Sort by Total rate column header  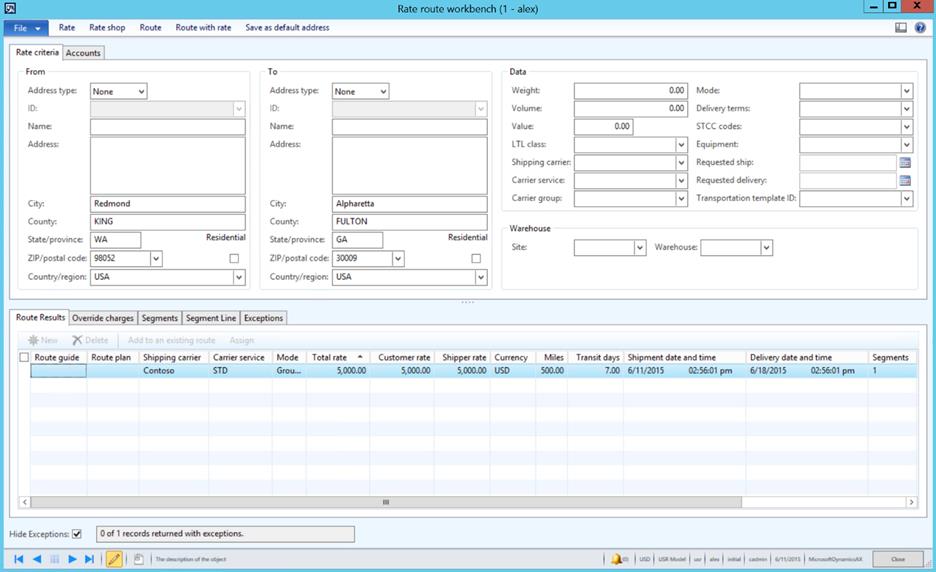pyautogui.click(x=337, y=357)
